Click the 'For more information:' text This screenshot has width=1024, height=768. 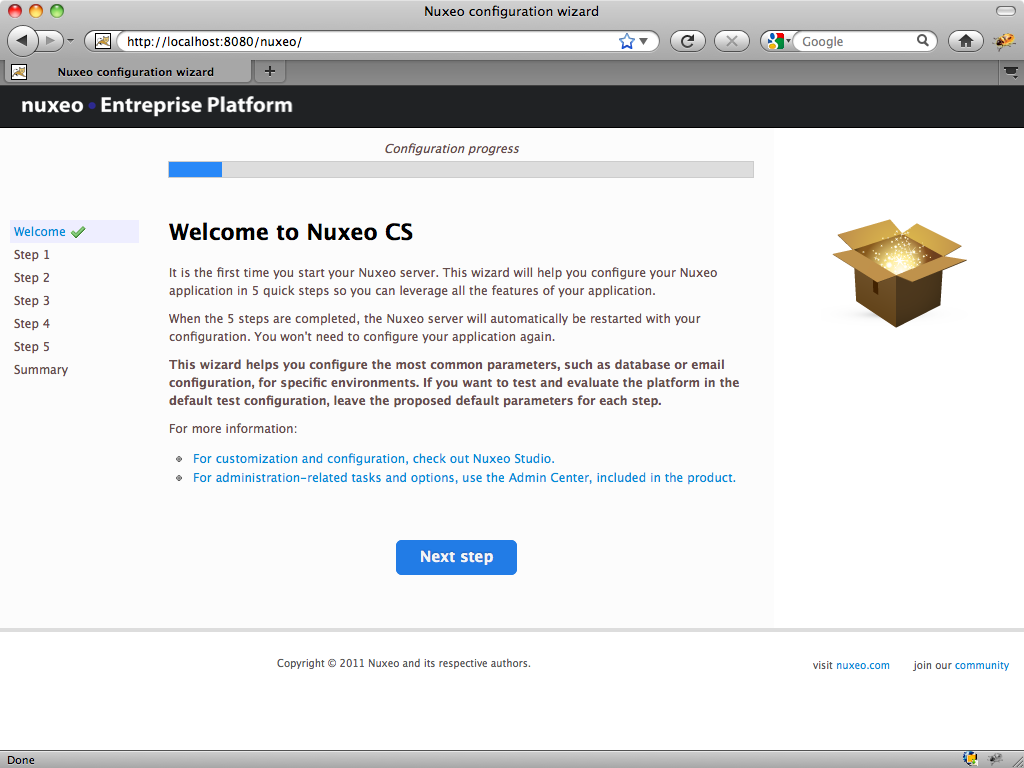click(x=232, y=428)
